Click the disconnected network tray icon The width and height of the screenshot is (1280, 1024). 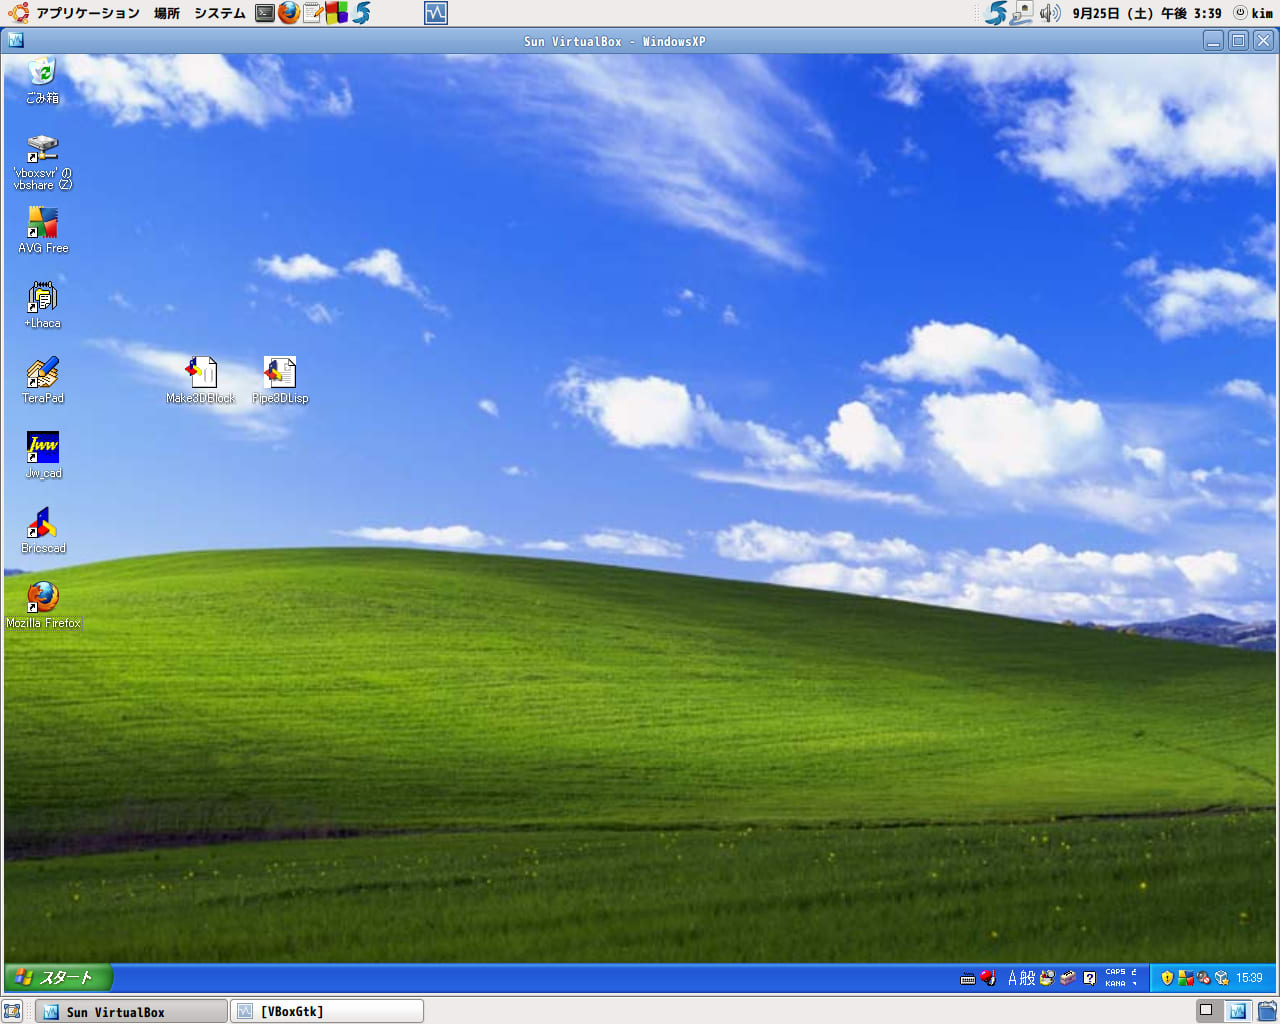(x=1203, y=978)
